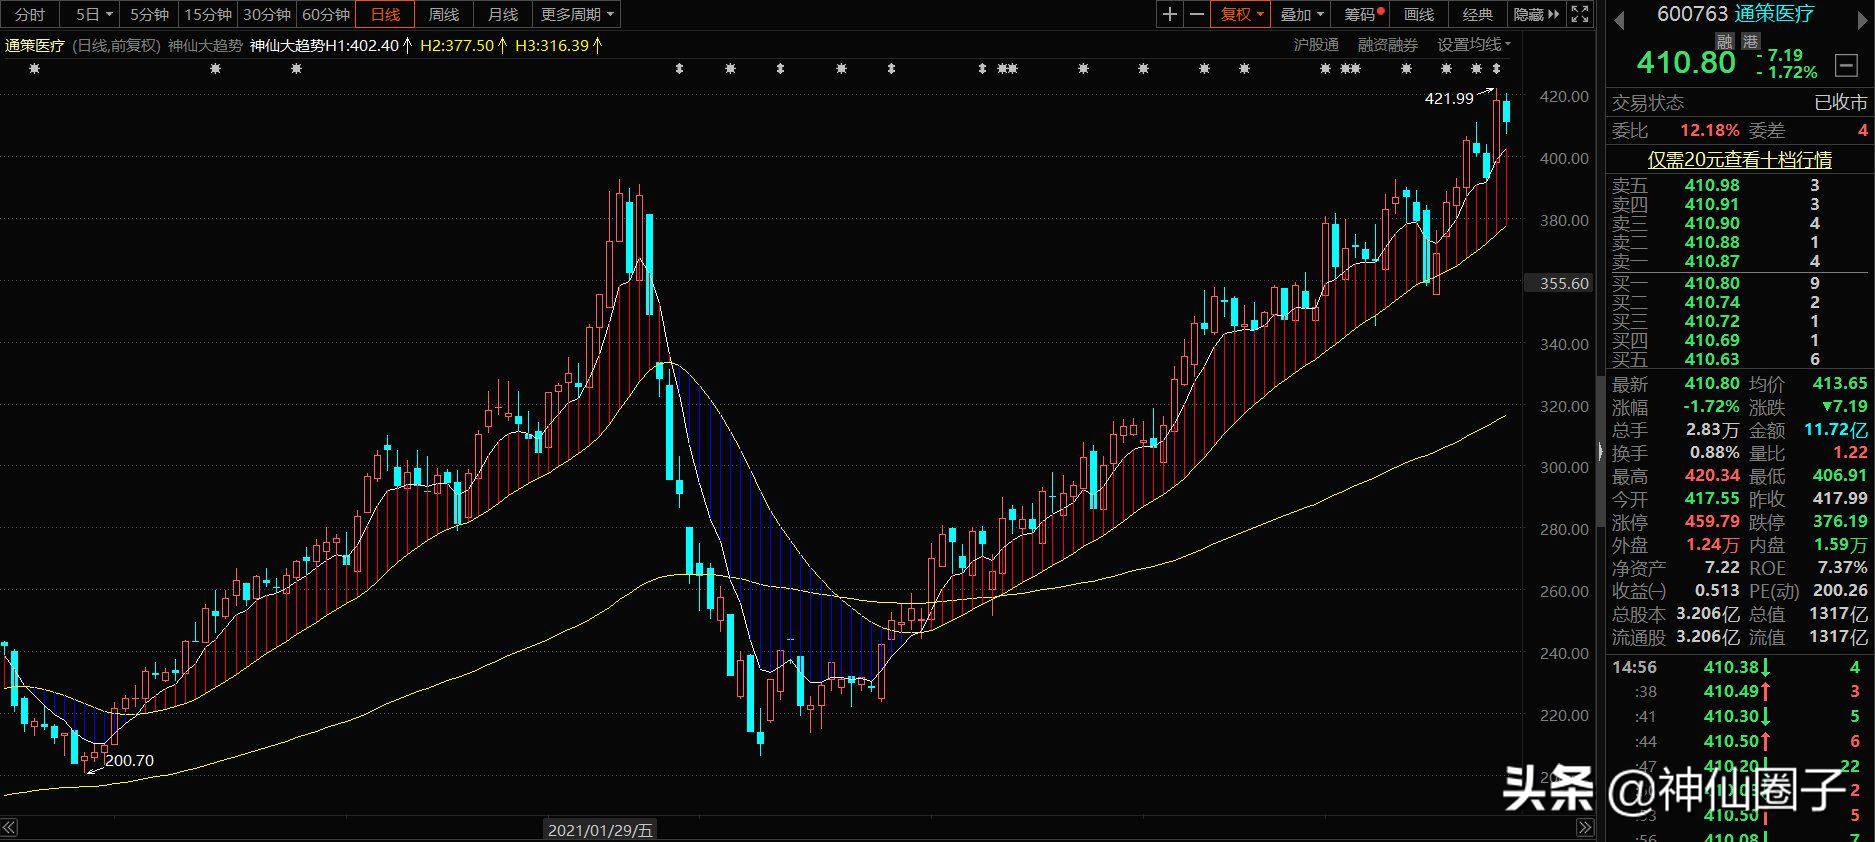Click the stock code 600763
This screenshot has height=842, width=1875.
(1692, 13)
